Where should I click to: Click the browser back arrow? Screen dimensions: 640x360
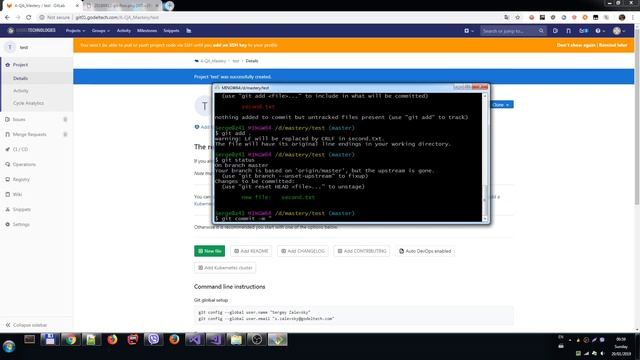(7, 18)
